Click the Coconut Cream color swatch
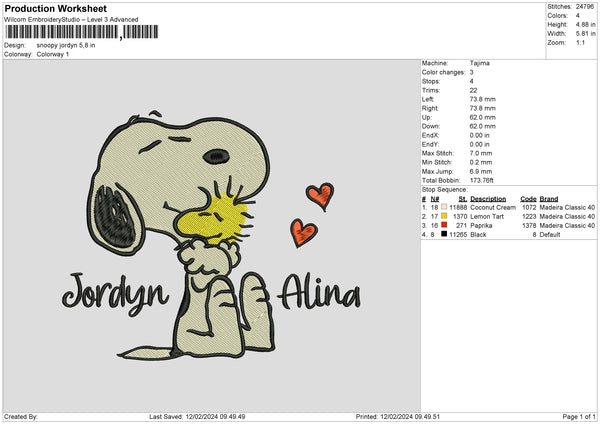The height and width of the screenshot is (424, 600). 444,207
